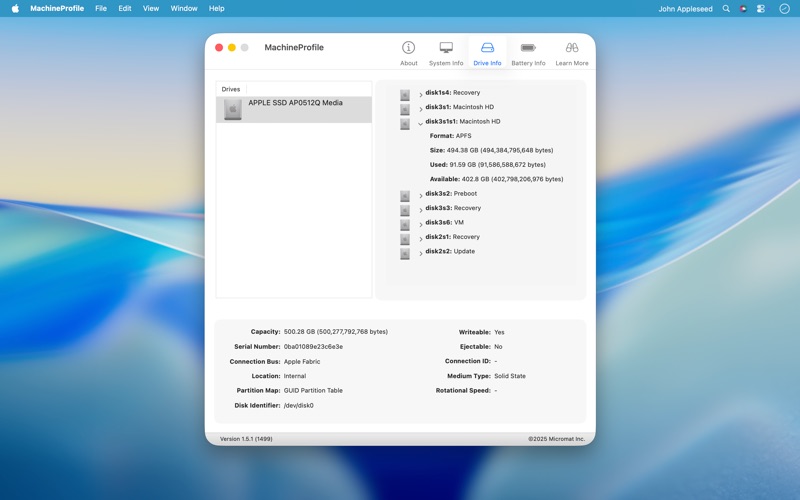Expand disk3s2 Preboot row
This screenshot has height=500, width=800.
click(420, 196)
